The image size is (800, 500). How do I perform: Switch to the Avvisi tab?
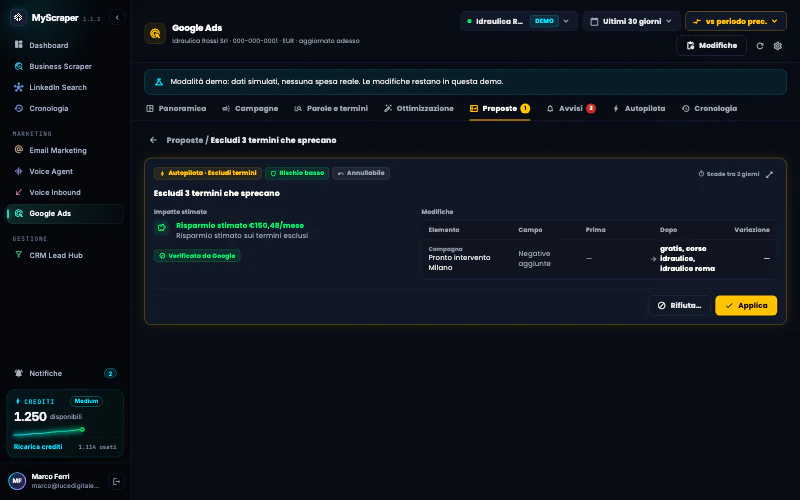570,108
